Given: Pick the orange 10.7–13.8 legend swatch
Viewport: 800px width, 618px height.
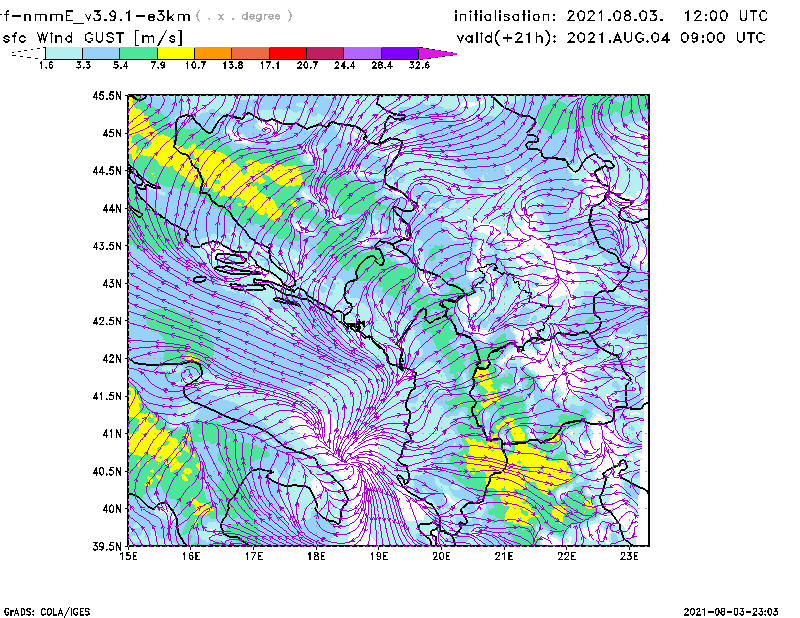Looking at the screenshot, I should click(x=213, y=53).
